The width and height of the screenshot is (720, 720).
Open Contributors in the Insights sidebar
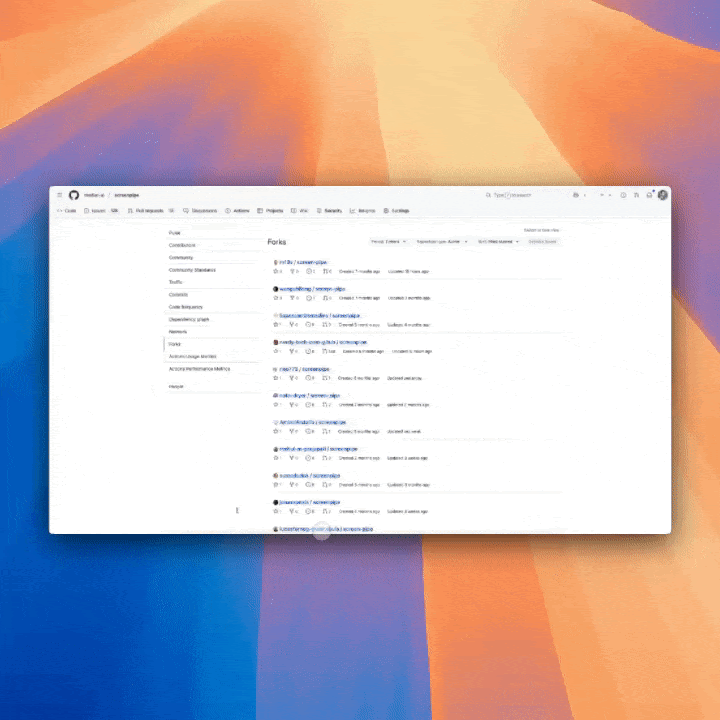pyautogui.click(x=182, y=245)
